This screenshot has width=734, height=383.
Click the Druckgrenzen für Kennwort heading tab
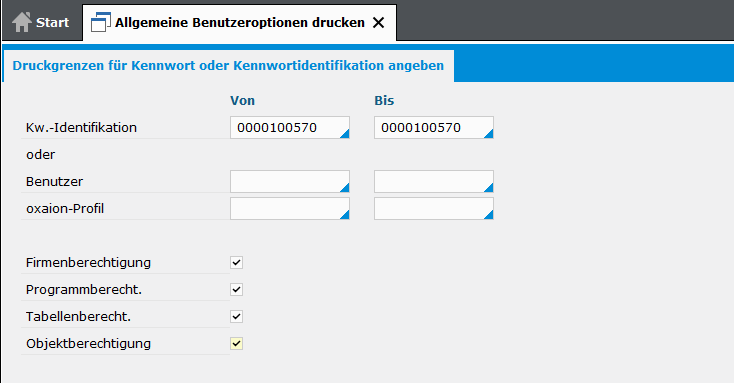click(228, 66)
